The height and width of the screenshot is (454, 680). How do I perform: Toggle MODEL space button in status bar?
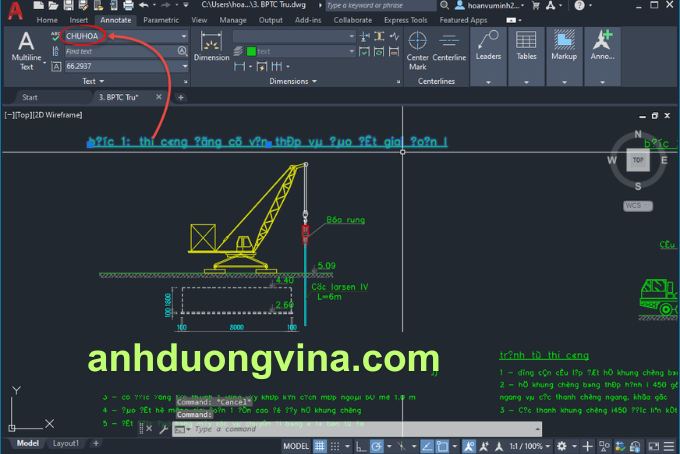[296, 445]
